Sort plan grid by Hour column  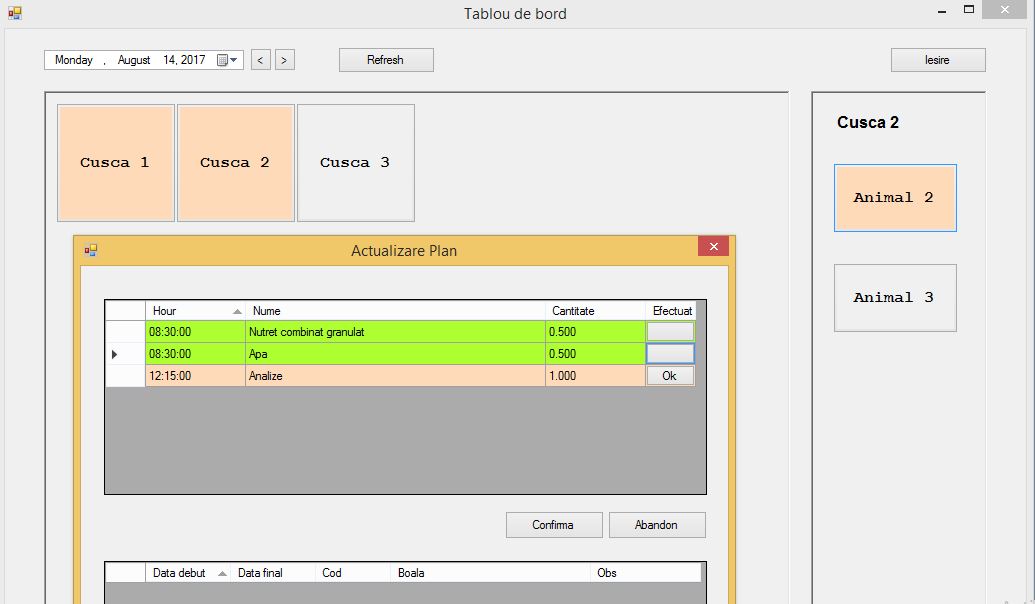tap(195, 311)
